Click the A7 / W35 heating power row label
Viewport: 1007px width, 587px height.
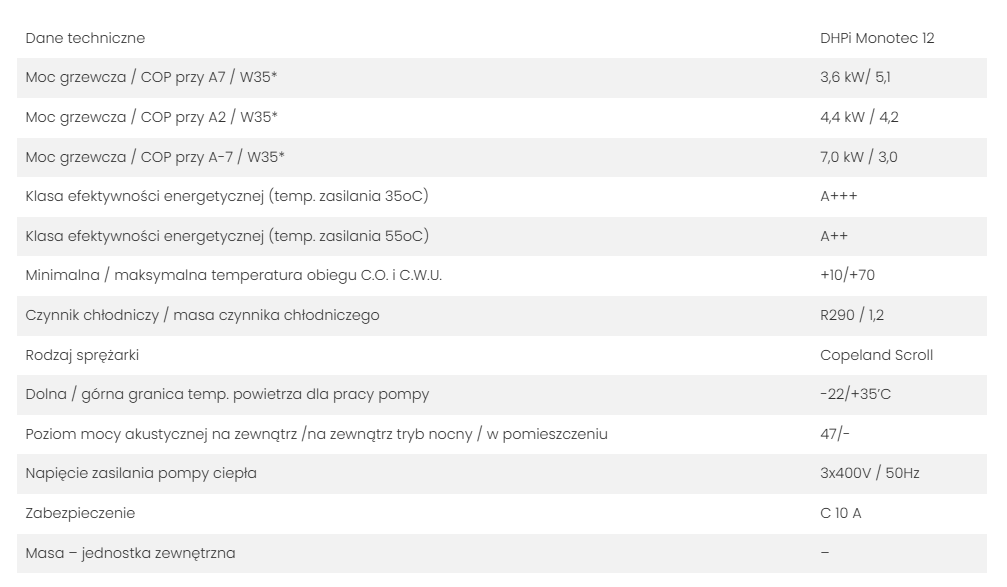pyautogui.click(x=151, y=78)
